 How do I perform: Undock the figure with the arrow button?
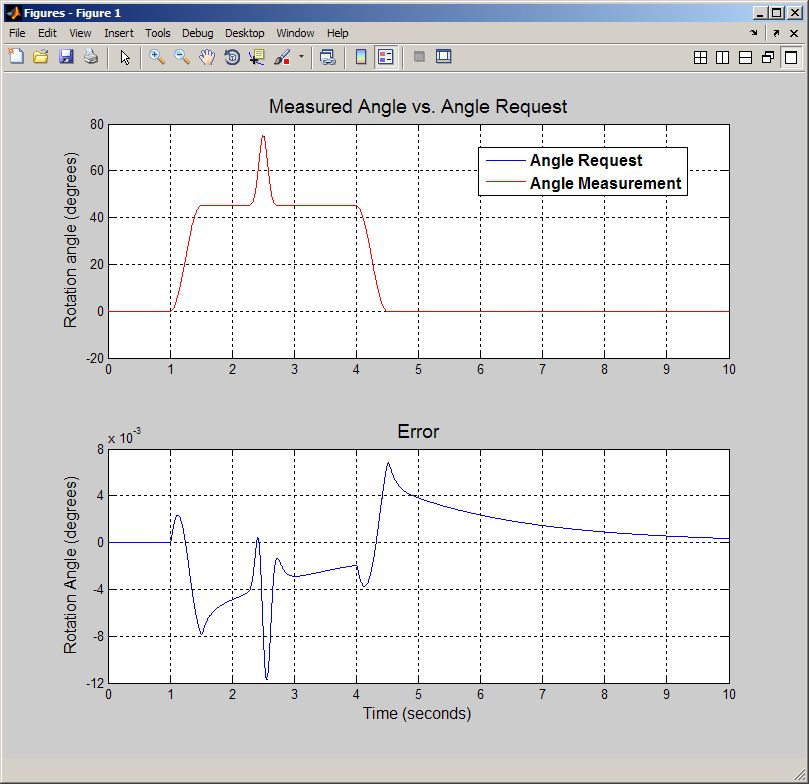(775, 33)
